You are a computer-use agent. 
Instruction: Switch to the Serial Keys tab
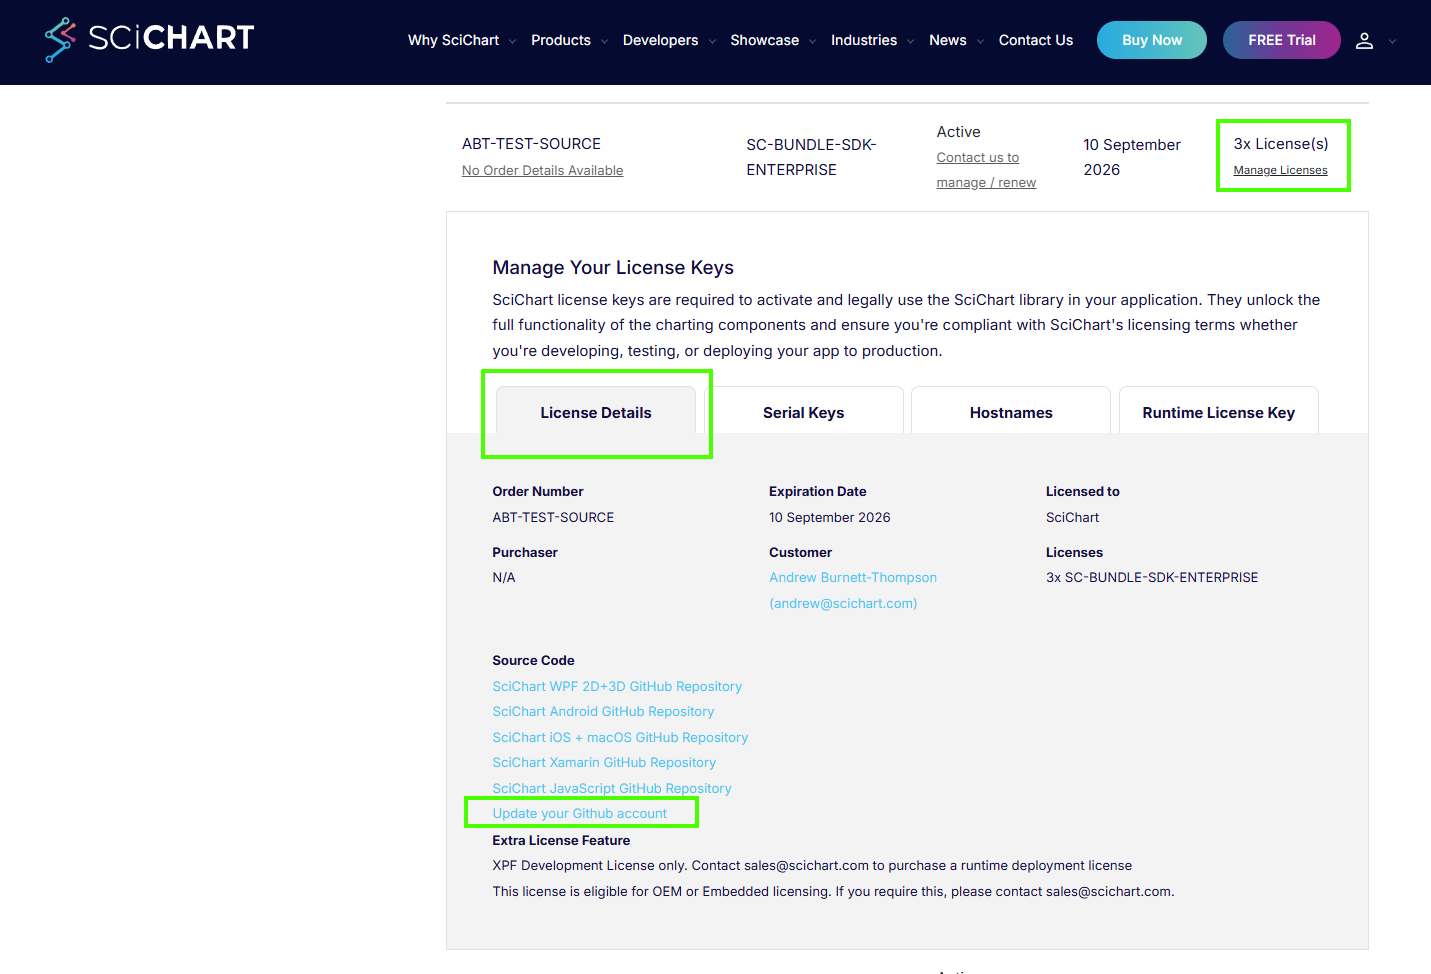coord(804,411)
